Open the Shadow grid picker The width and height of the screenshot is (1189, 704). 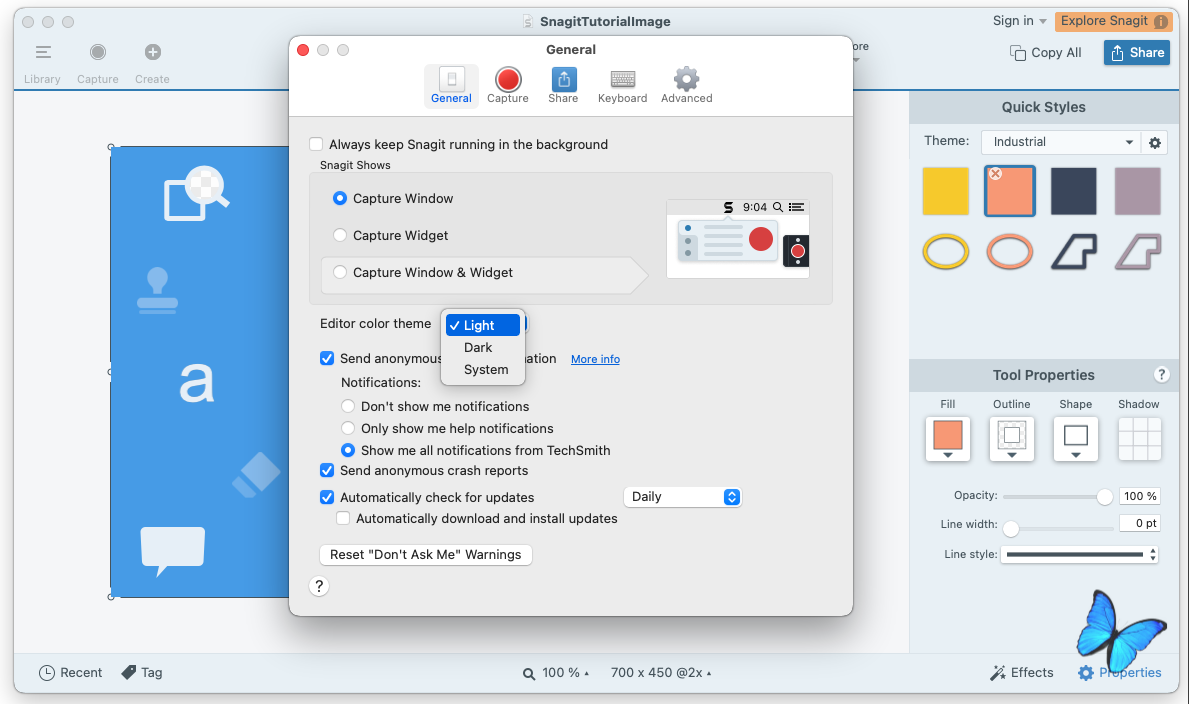(1139, 438)
